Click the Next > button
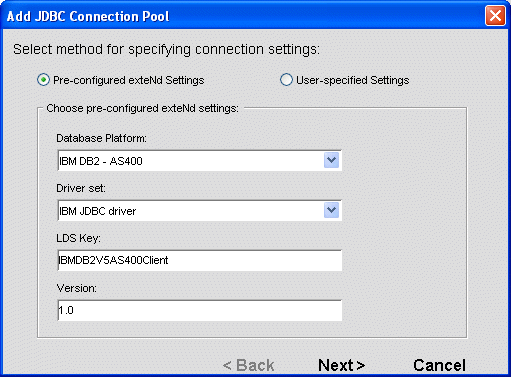Viewport: 511px width, 377px height. [x=342, y=365]
